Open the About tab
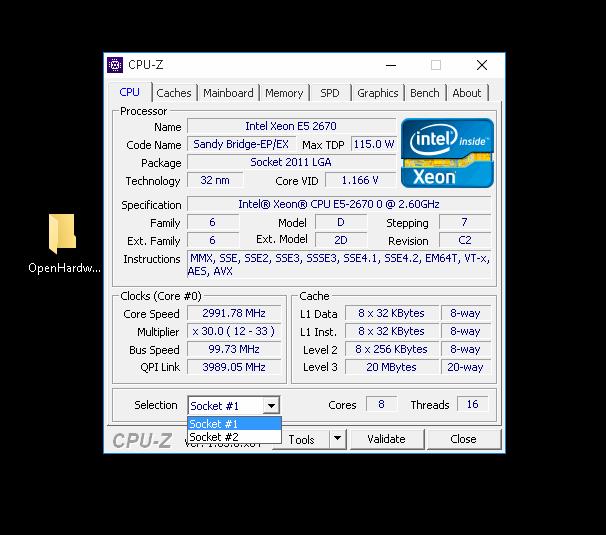Image resolution: width=606 pixels, height=535 pixels. (x=467, y=93)
